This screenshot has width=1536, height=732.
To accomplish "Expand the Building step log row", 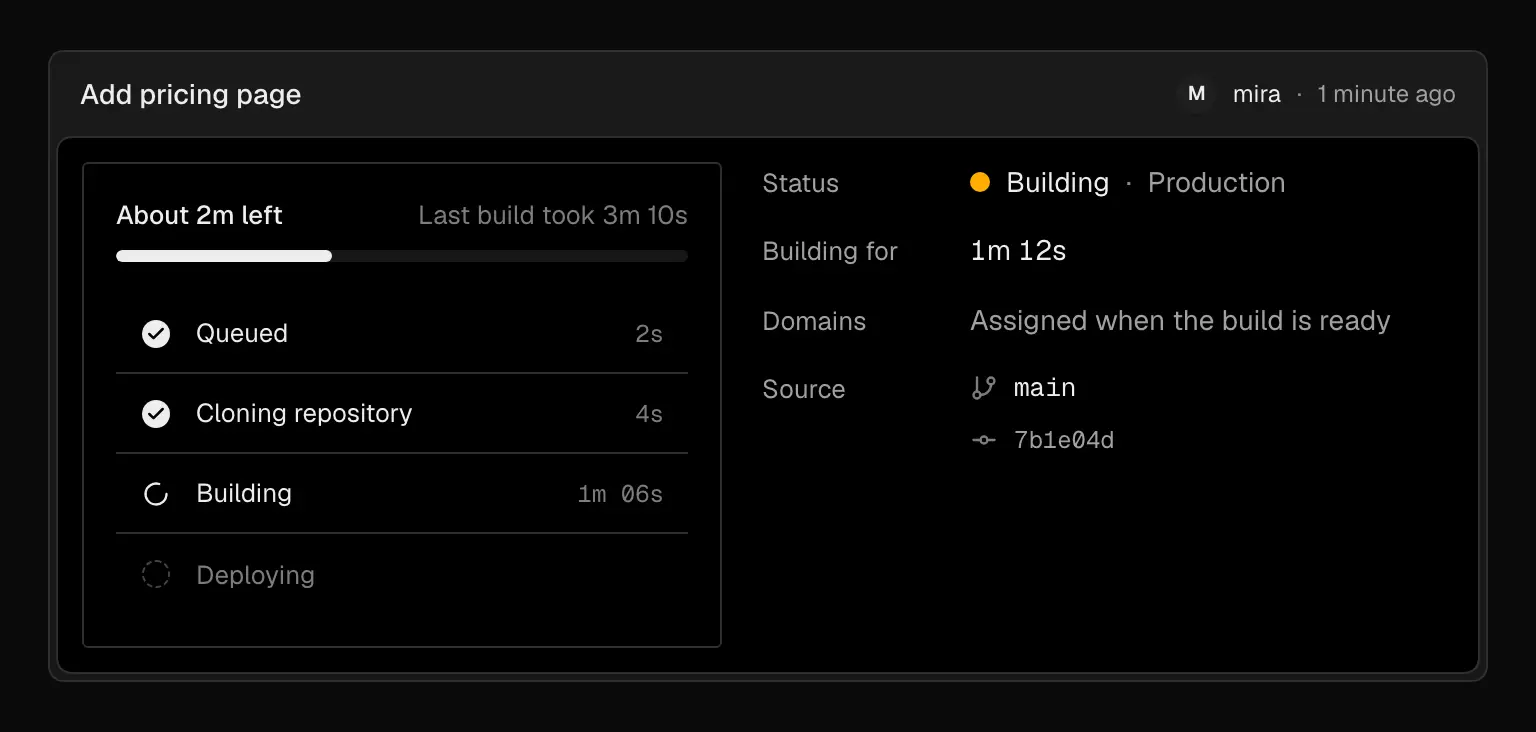I will click(402, 494).
